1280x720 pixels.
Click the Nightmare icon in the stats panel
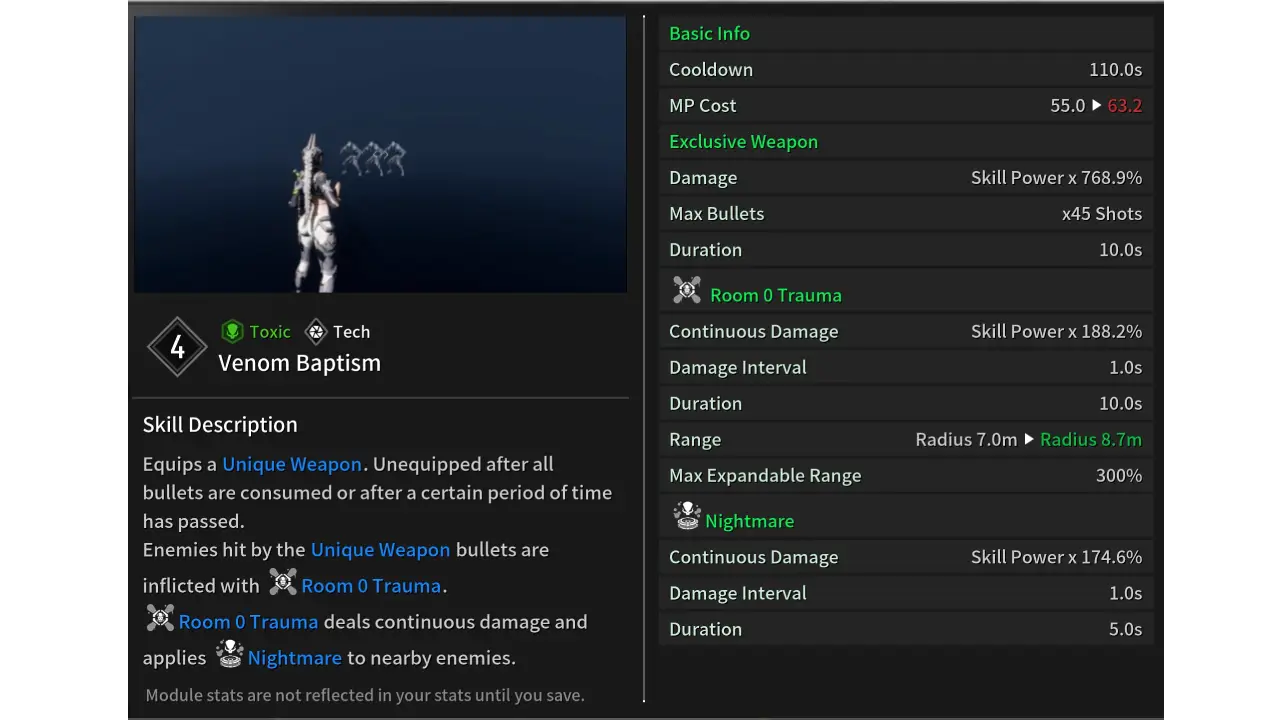(x=686, y=516)
